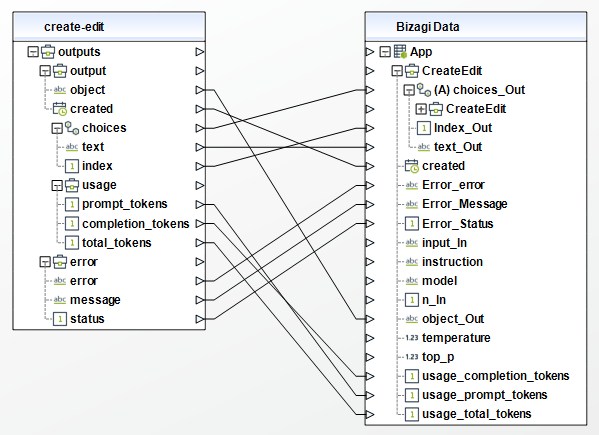599x435 pixels.
Task: Click the briefcase icon next to usage
Action: point(72,185)
